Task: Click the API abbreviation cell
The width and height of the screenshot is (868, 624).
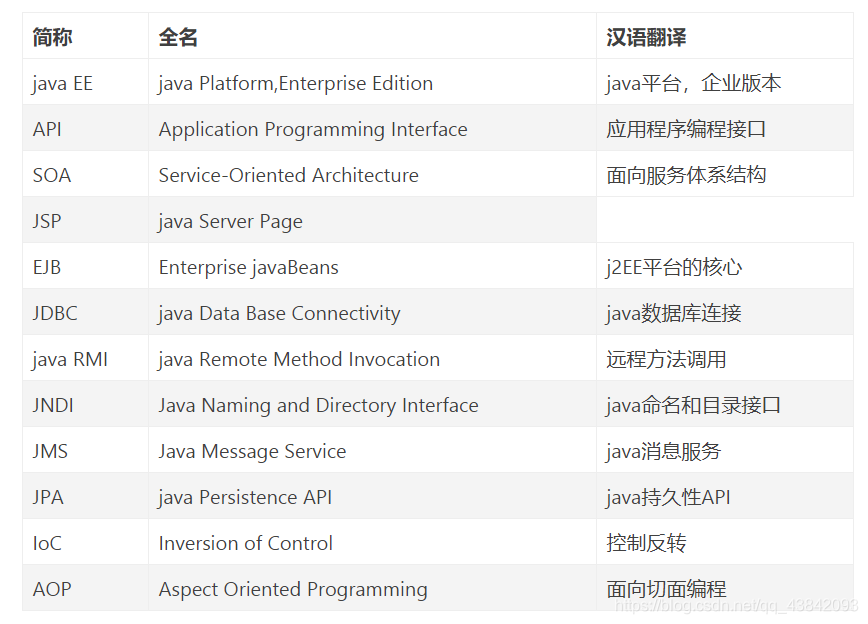Action: (85, 128)
